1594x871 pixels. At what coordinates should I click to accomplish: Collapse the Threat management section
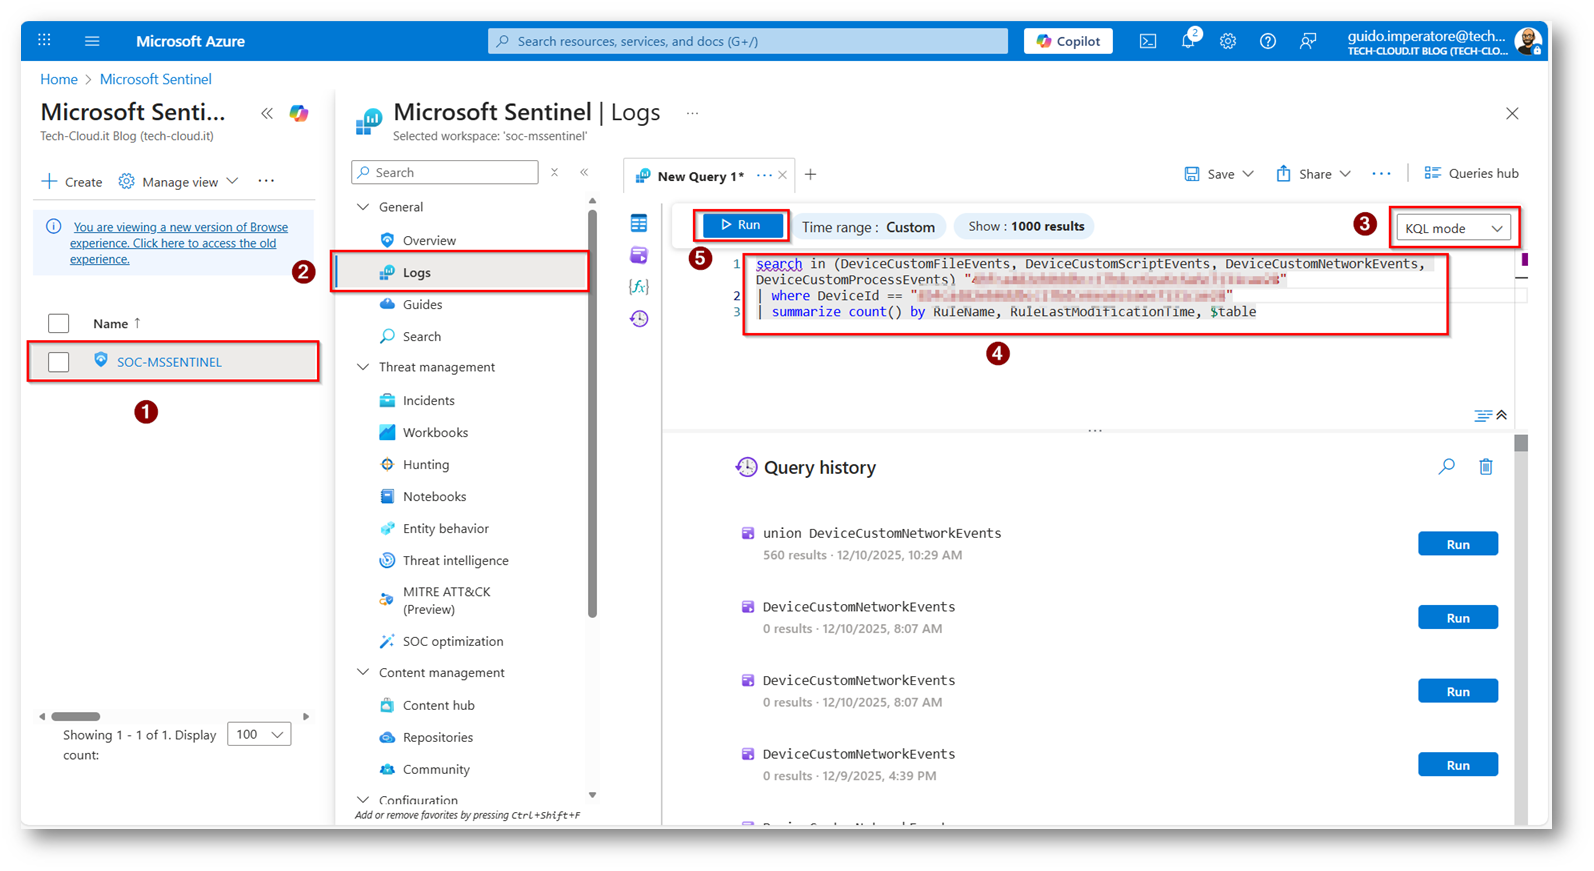[x=363, y=367]
